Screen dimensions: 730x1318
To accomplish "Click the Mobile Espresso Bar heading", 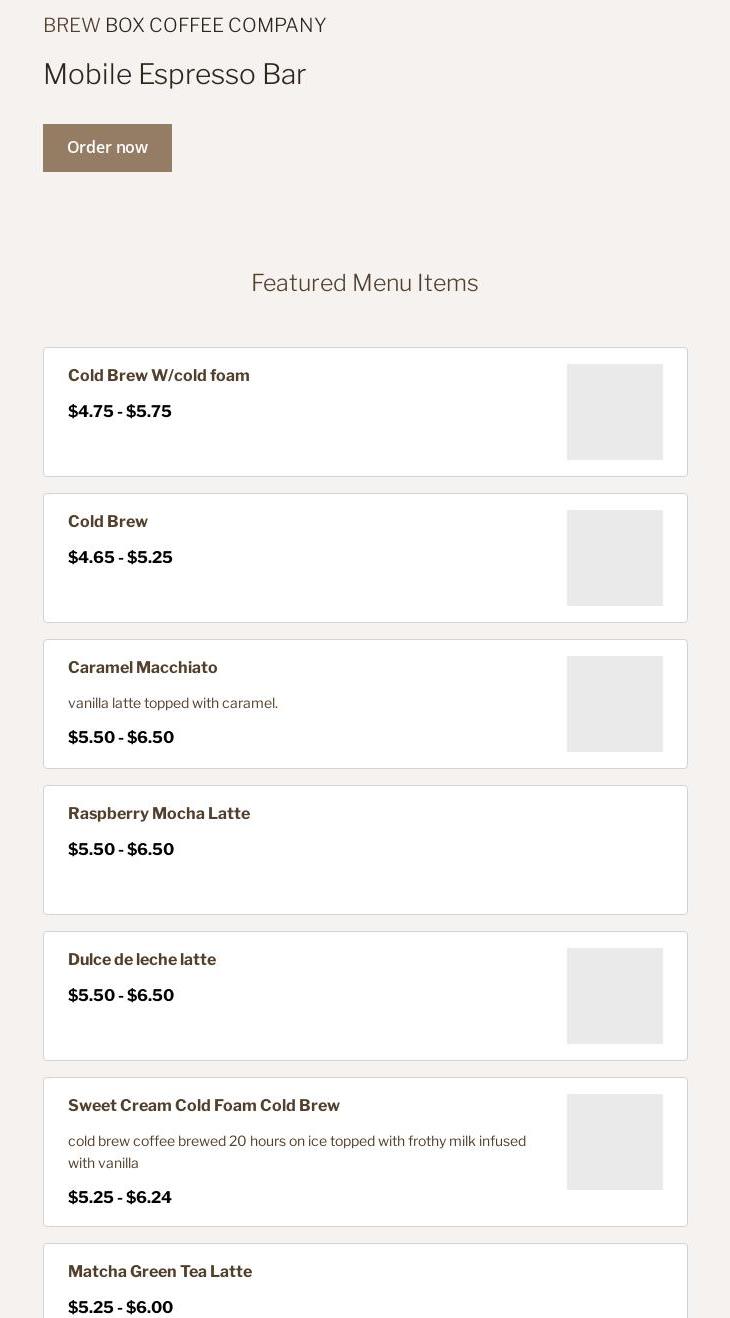I will coord(175,75).
